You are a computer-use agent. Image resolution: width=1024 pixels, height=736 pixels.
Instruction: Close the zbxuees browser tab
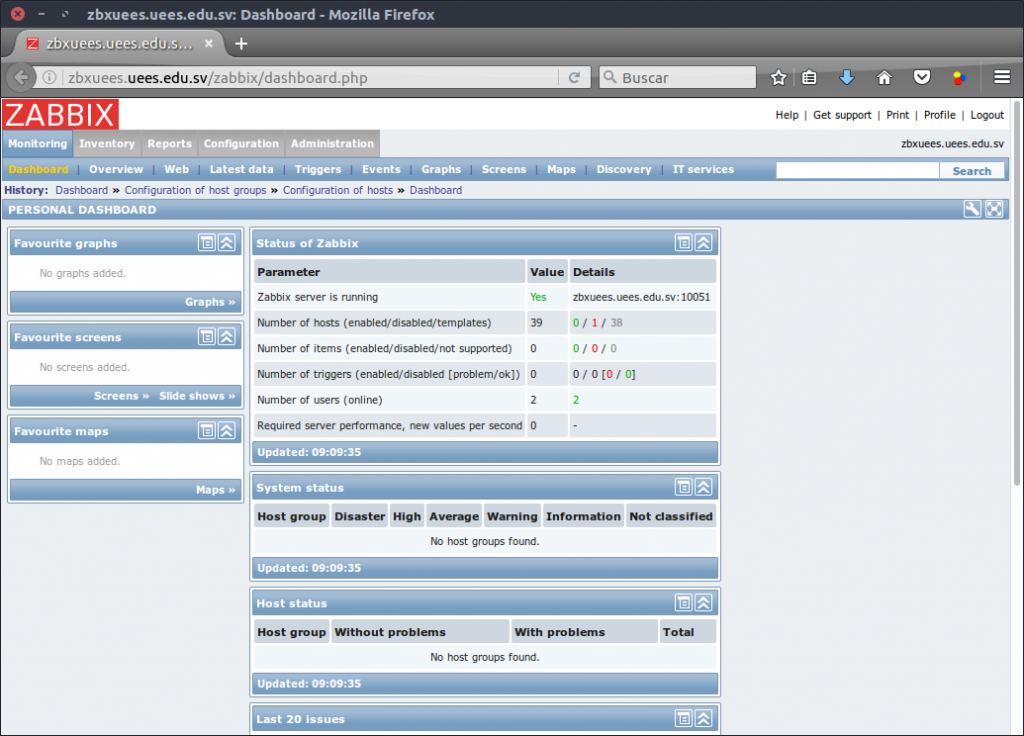pos(209,43)
